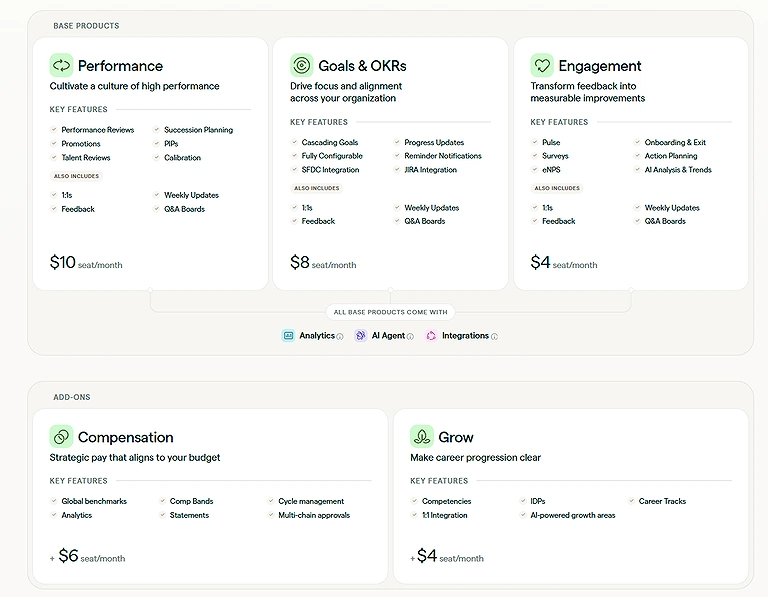The height and width of the screenshot is (597, 768).
Task: Click the Also Includes badge in Goals card
Action: (x=316, y=188)
